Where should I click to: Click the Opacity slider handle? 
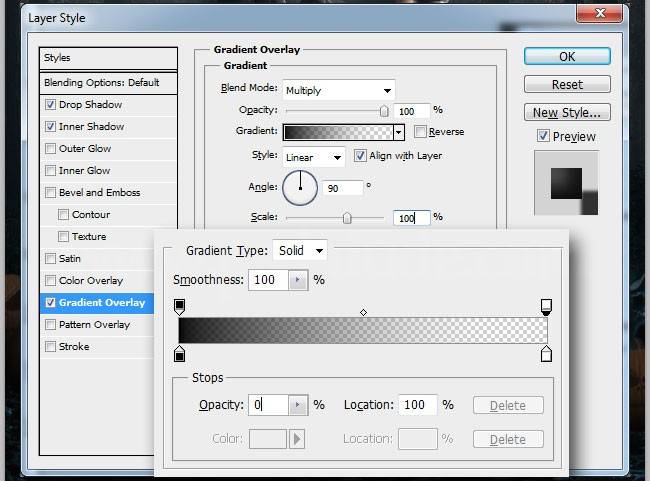(383, 111)
